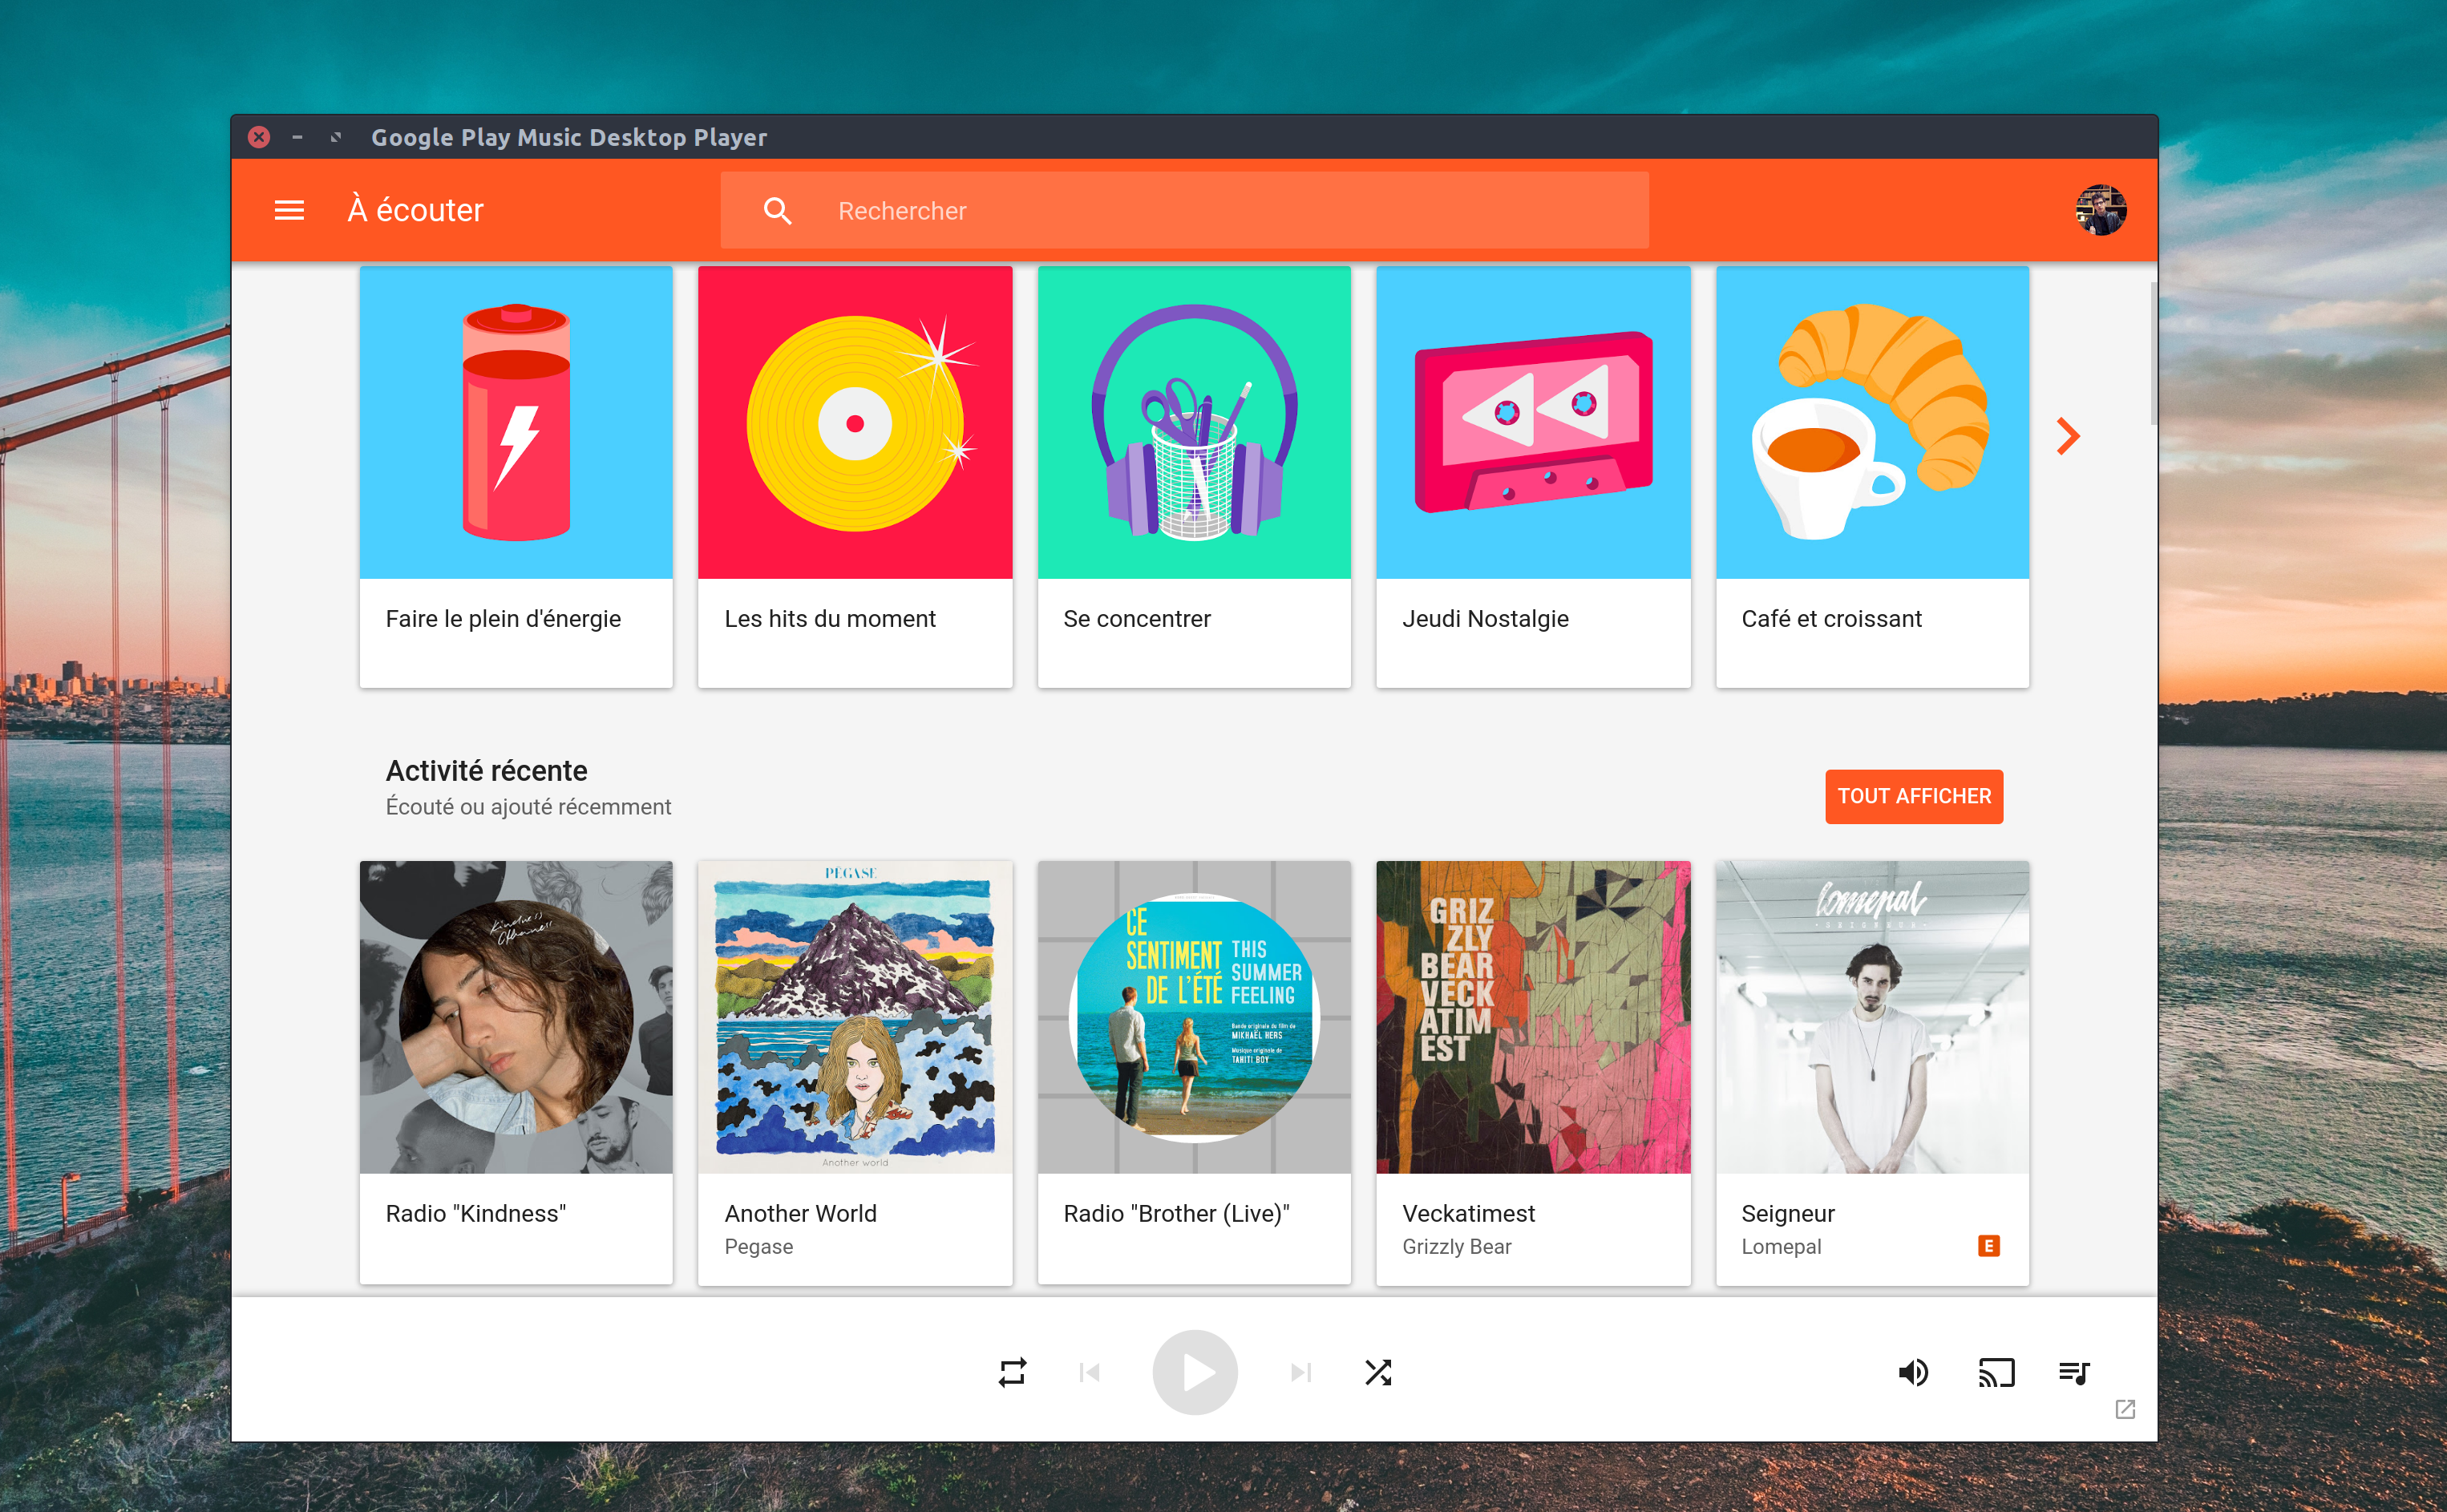Click the search magnifier icon
The width and height of the screenshot is (2447, 1512).
pyautogui.click(x=777, y=210)
